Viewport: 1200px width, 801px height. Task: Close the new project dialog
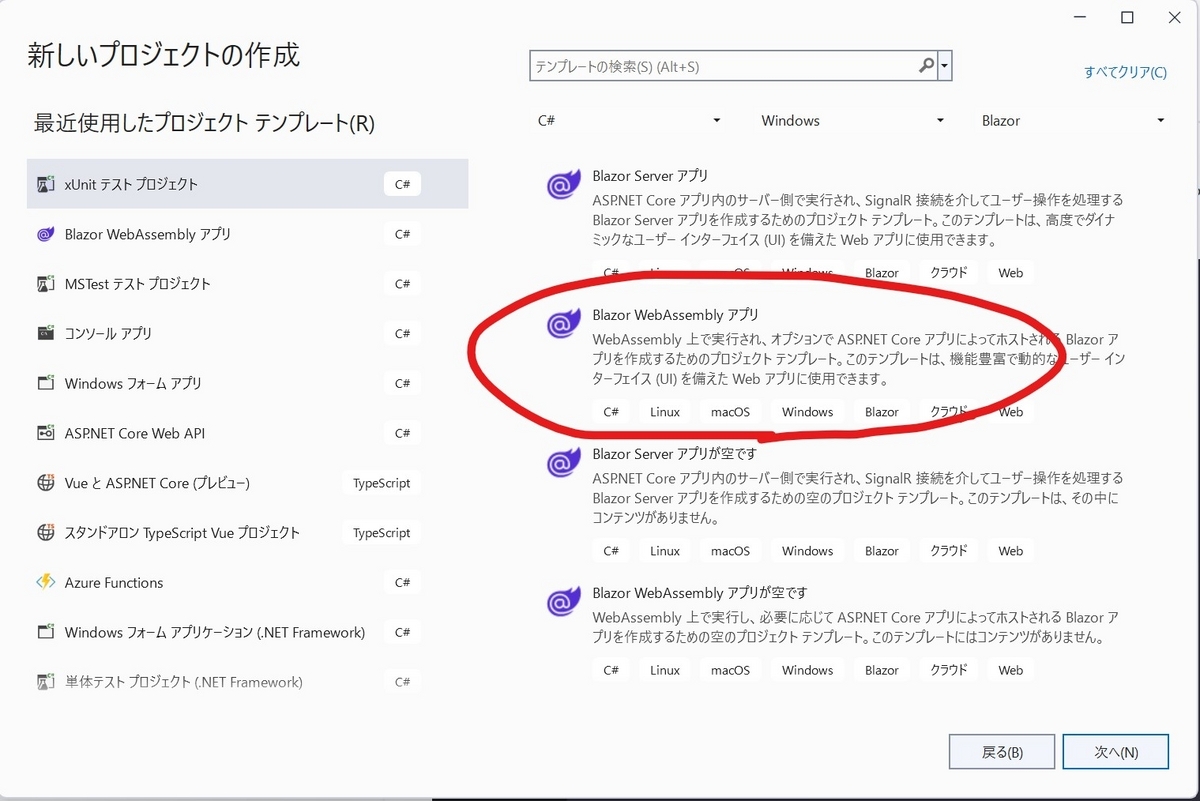click(1173, 17)
